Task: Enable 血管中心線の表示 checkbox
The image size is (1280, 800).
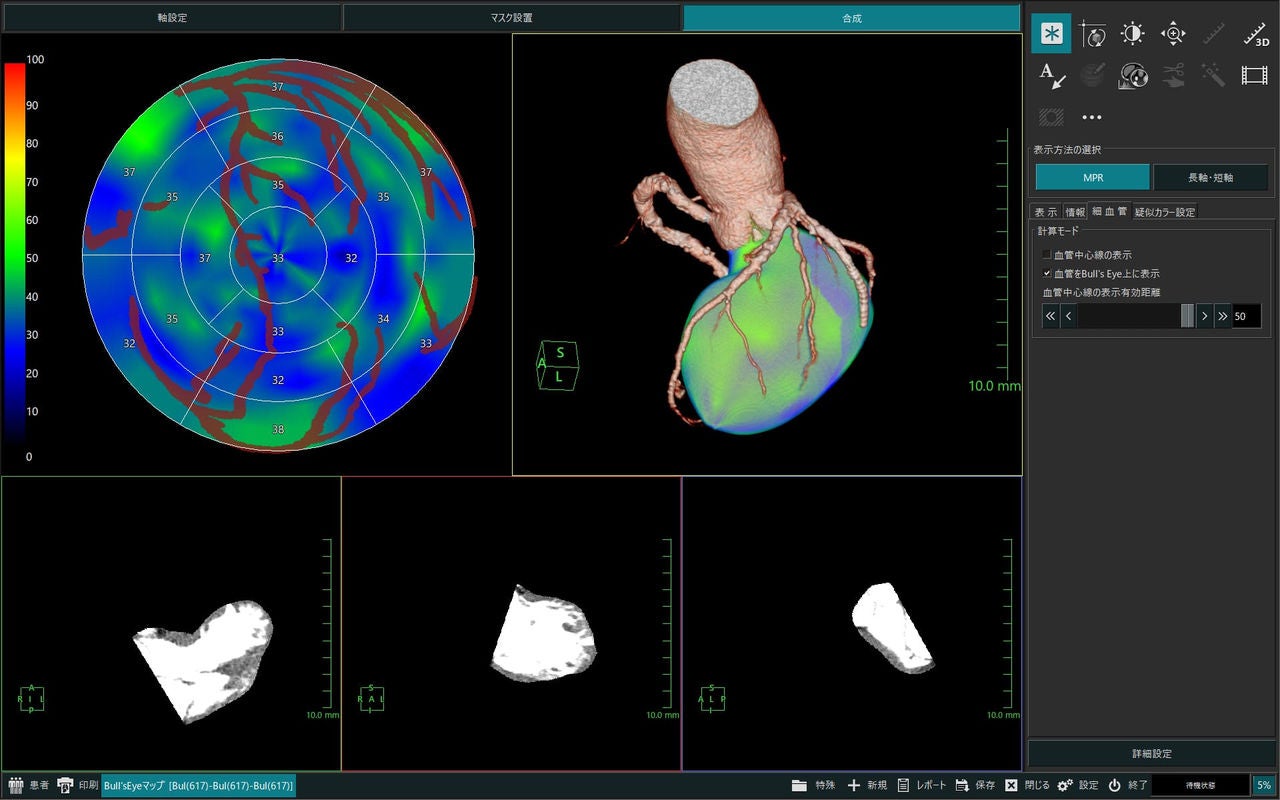Action: point(1047,255)
